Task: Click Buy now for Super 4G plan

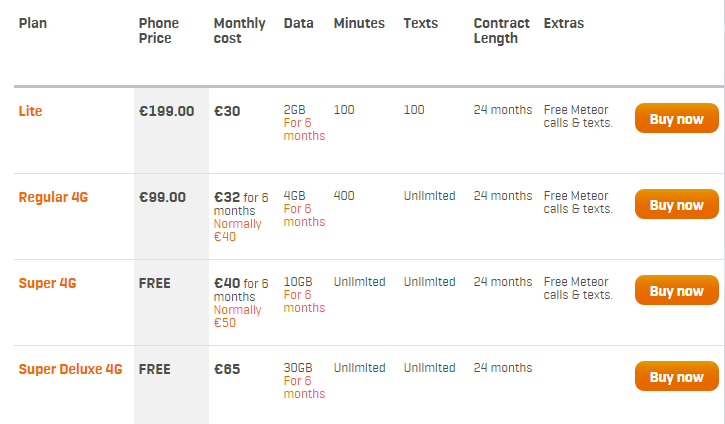Action: [x=676, y=290]
